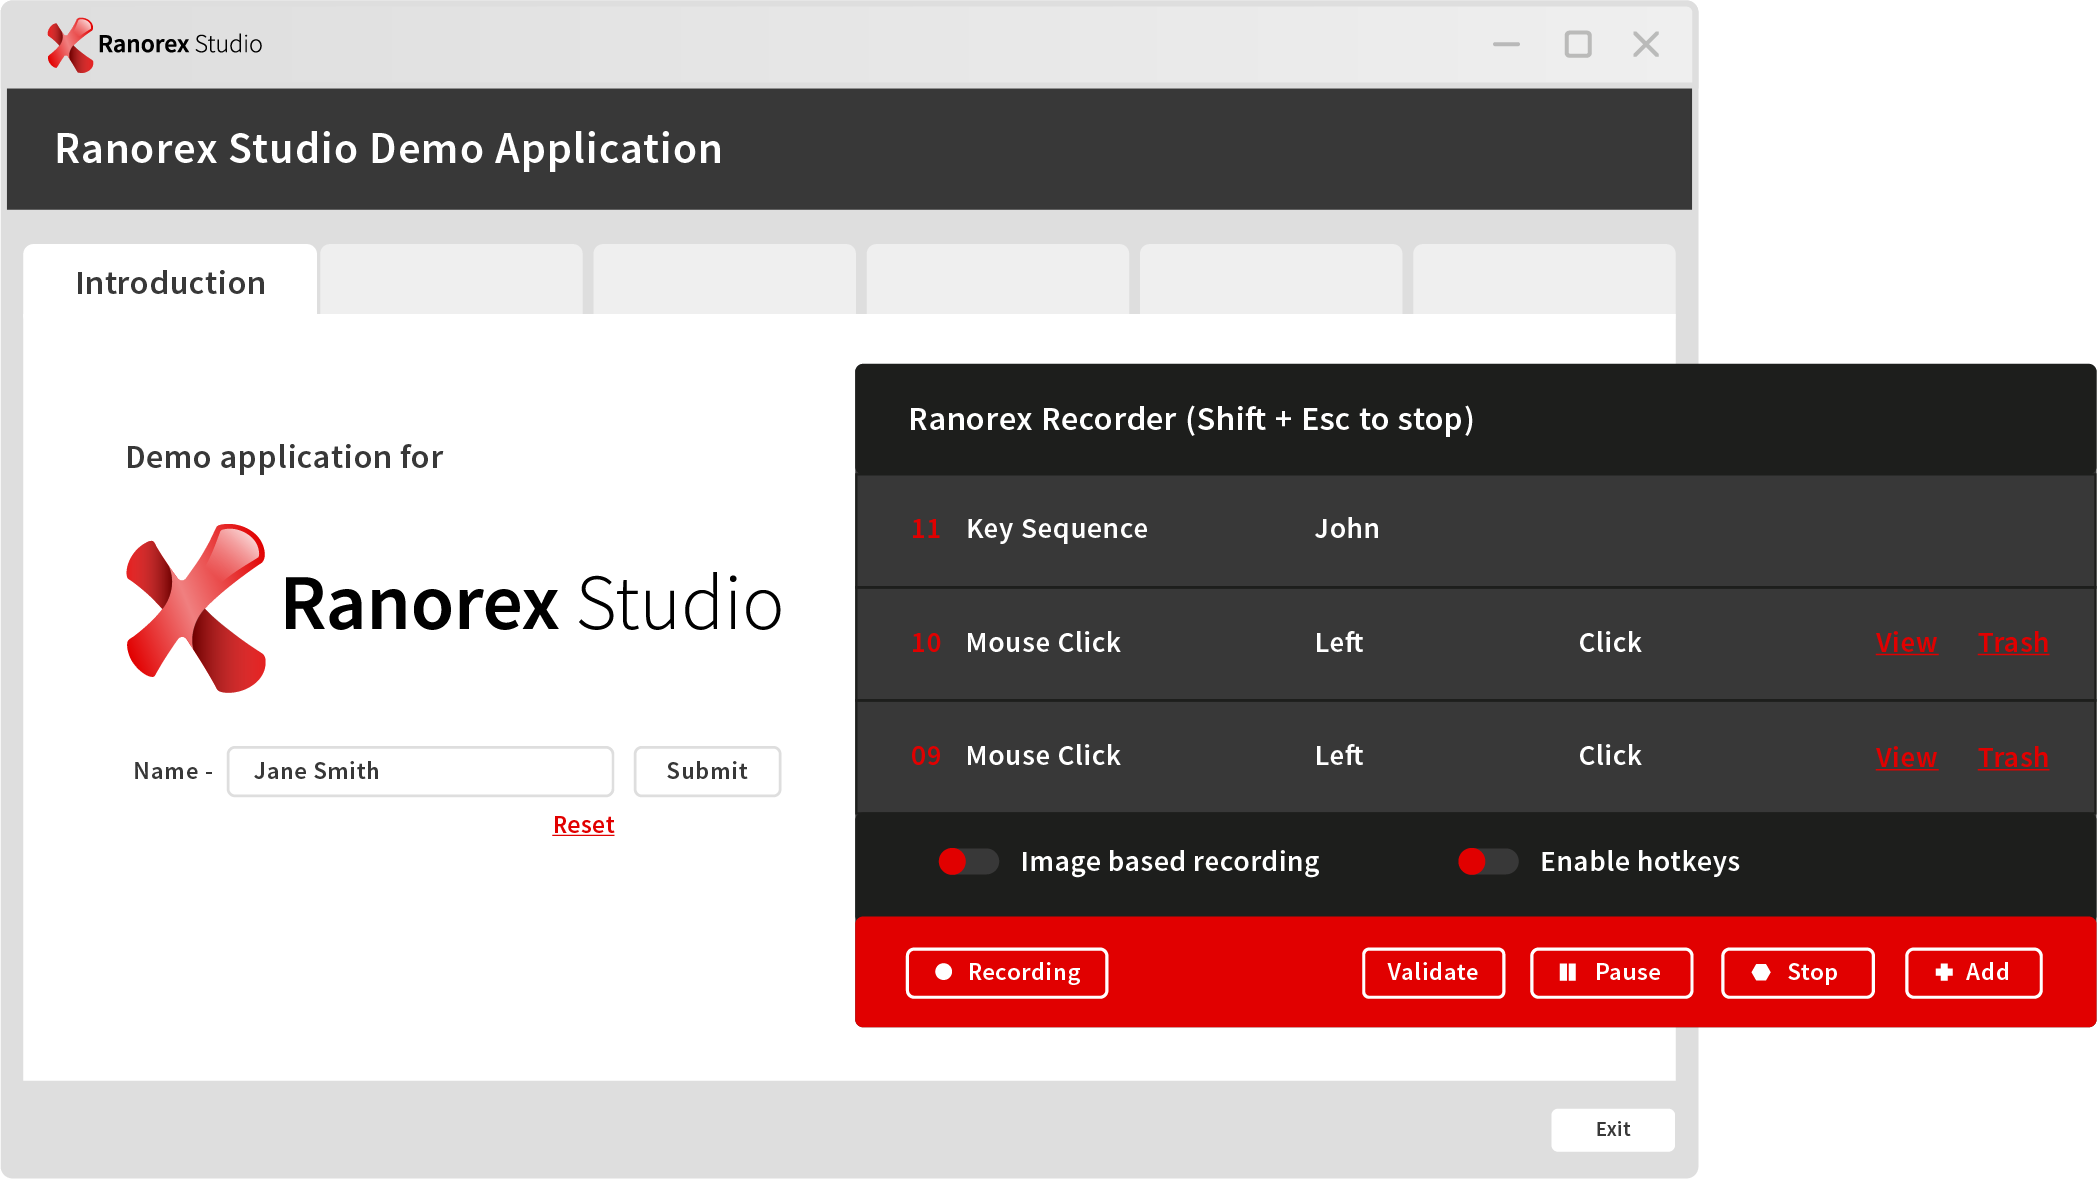2097x1179 pixels.
Task: Minimize the Ranorex Studio window
Action: pos(1506,44)
